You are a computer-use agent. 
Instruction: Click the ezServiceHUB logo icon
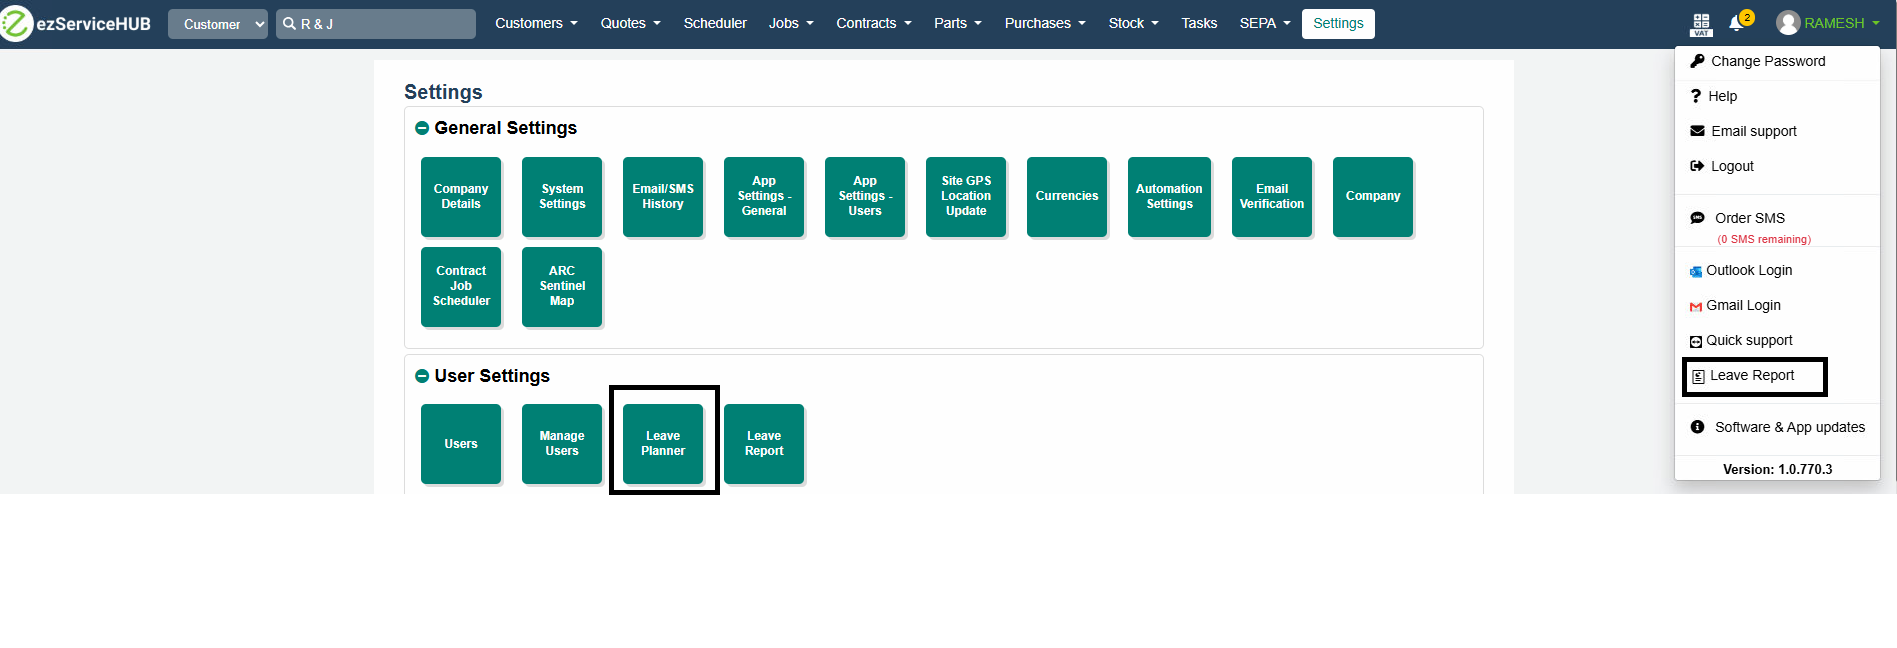pyautogui.click(x=17, y=24)
